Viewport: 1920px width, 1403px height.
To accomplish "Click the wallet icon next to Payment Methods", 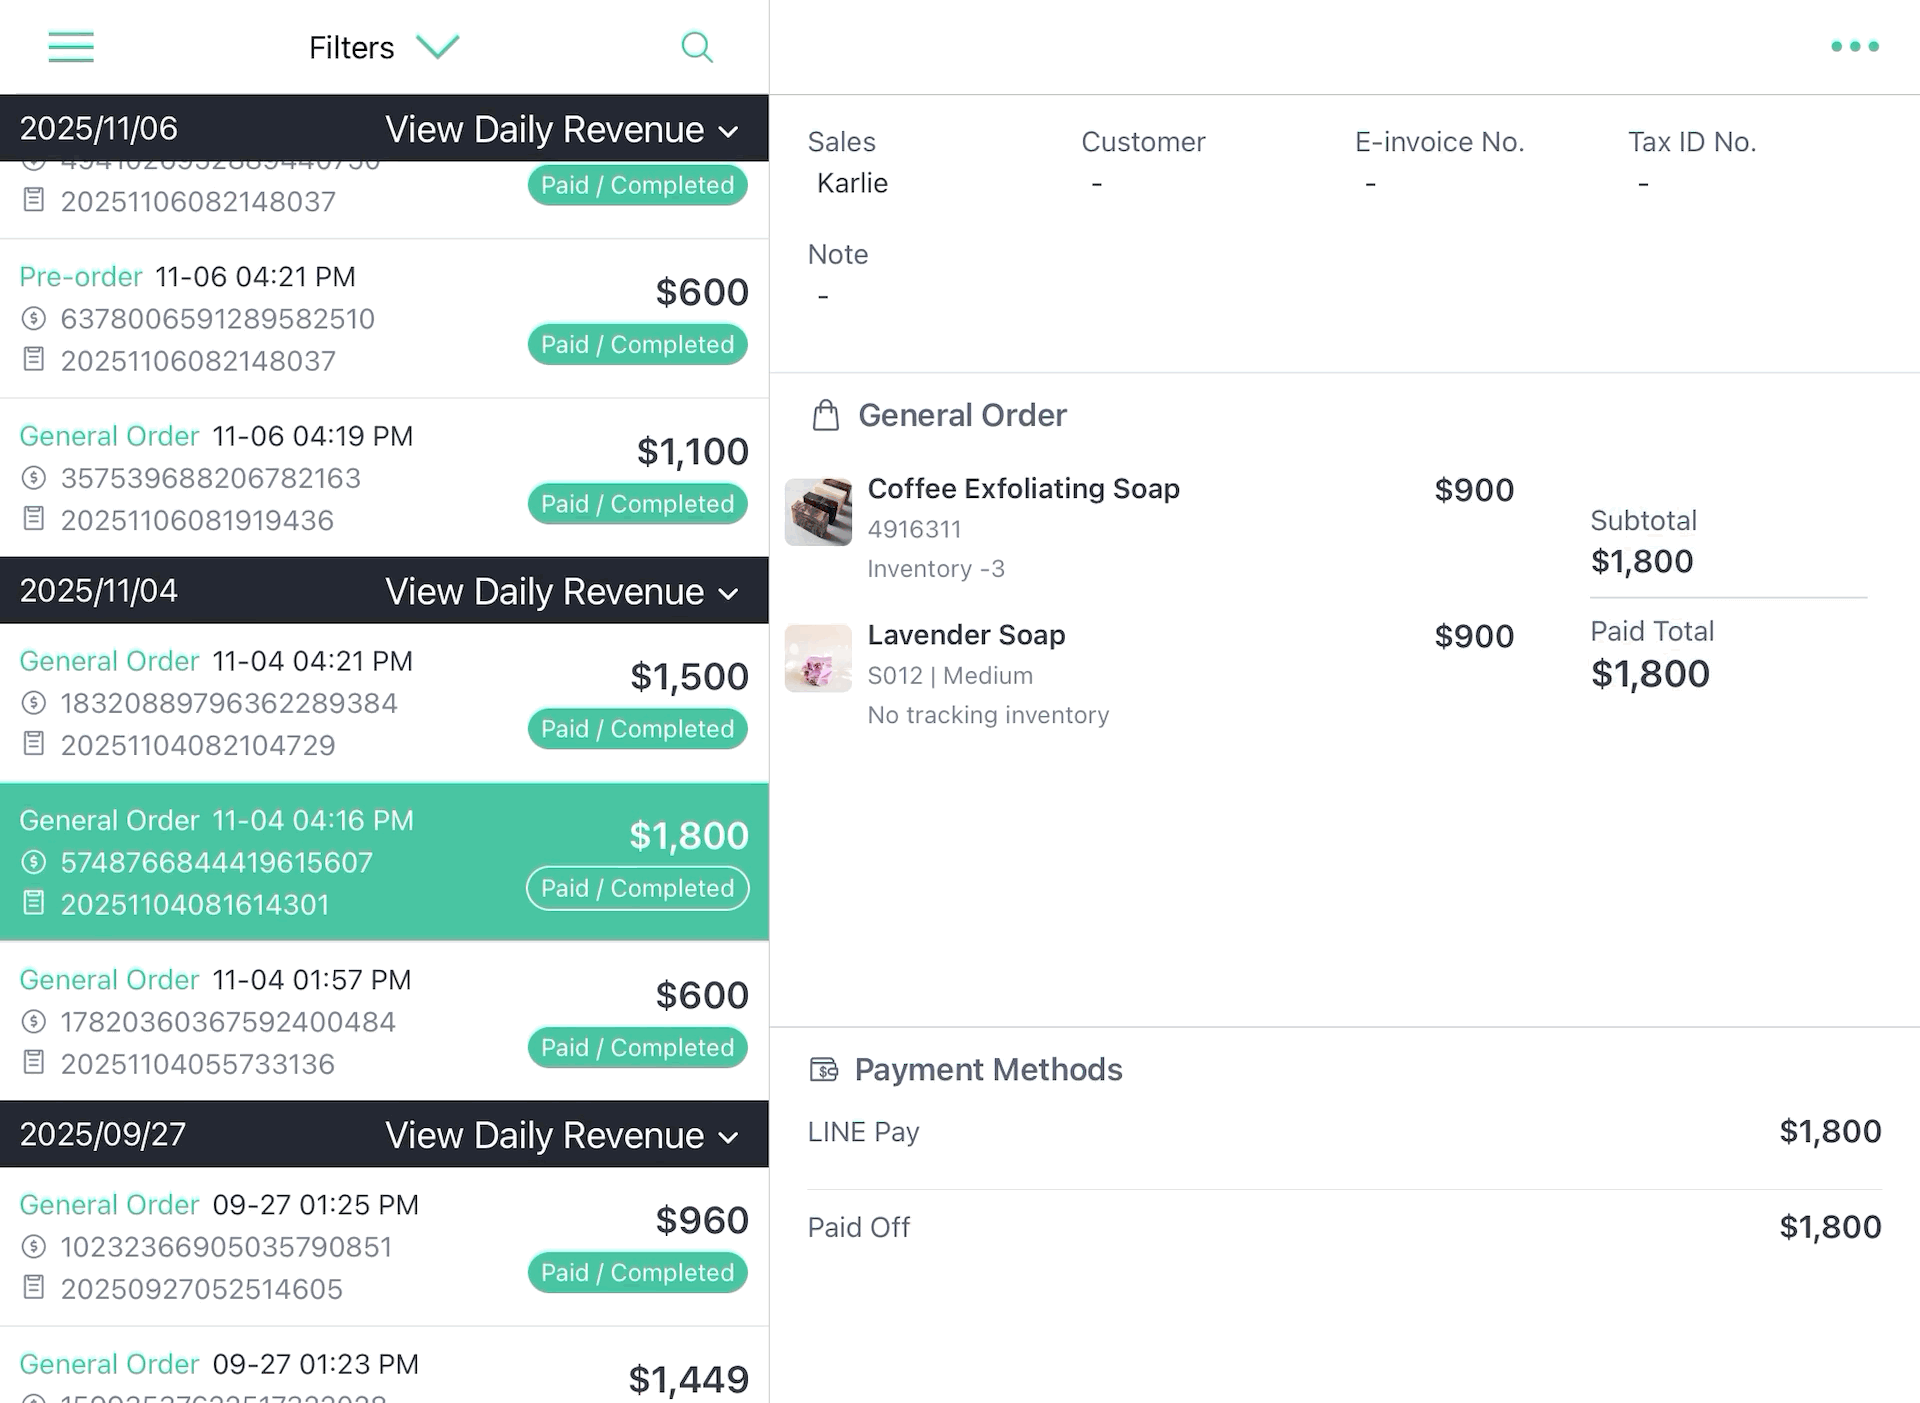I will (x=824, y=1070).
